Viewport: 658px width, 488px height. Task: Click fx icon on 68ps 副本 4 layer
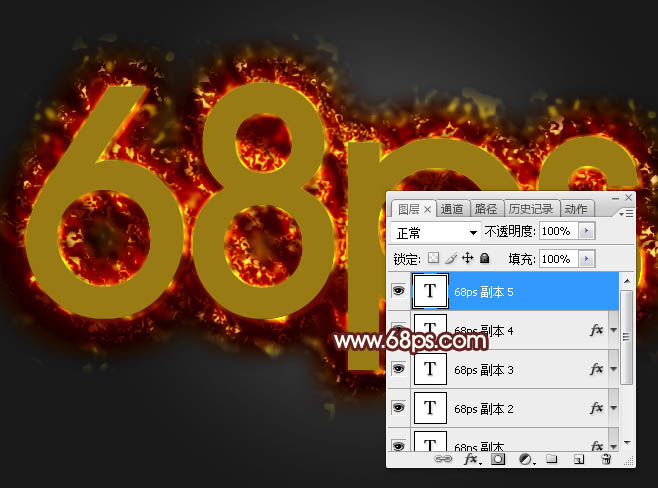(597, 330)
